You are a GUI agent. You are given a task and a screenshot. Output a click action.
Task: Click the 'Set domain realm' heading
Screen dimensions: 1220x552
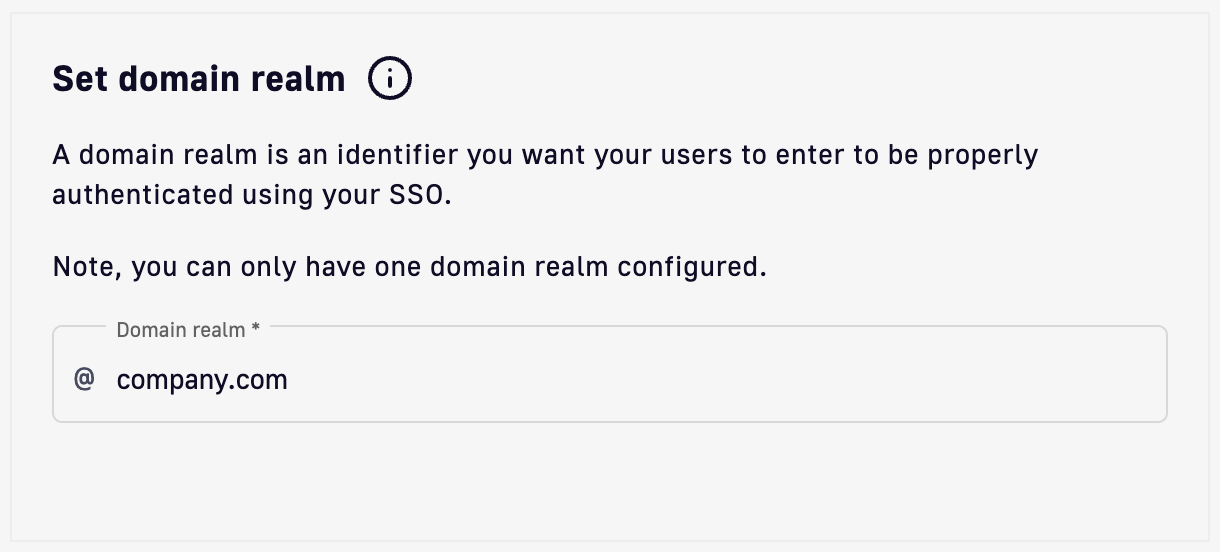coord(198,78)
